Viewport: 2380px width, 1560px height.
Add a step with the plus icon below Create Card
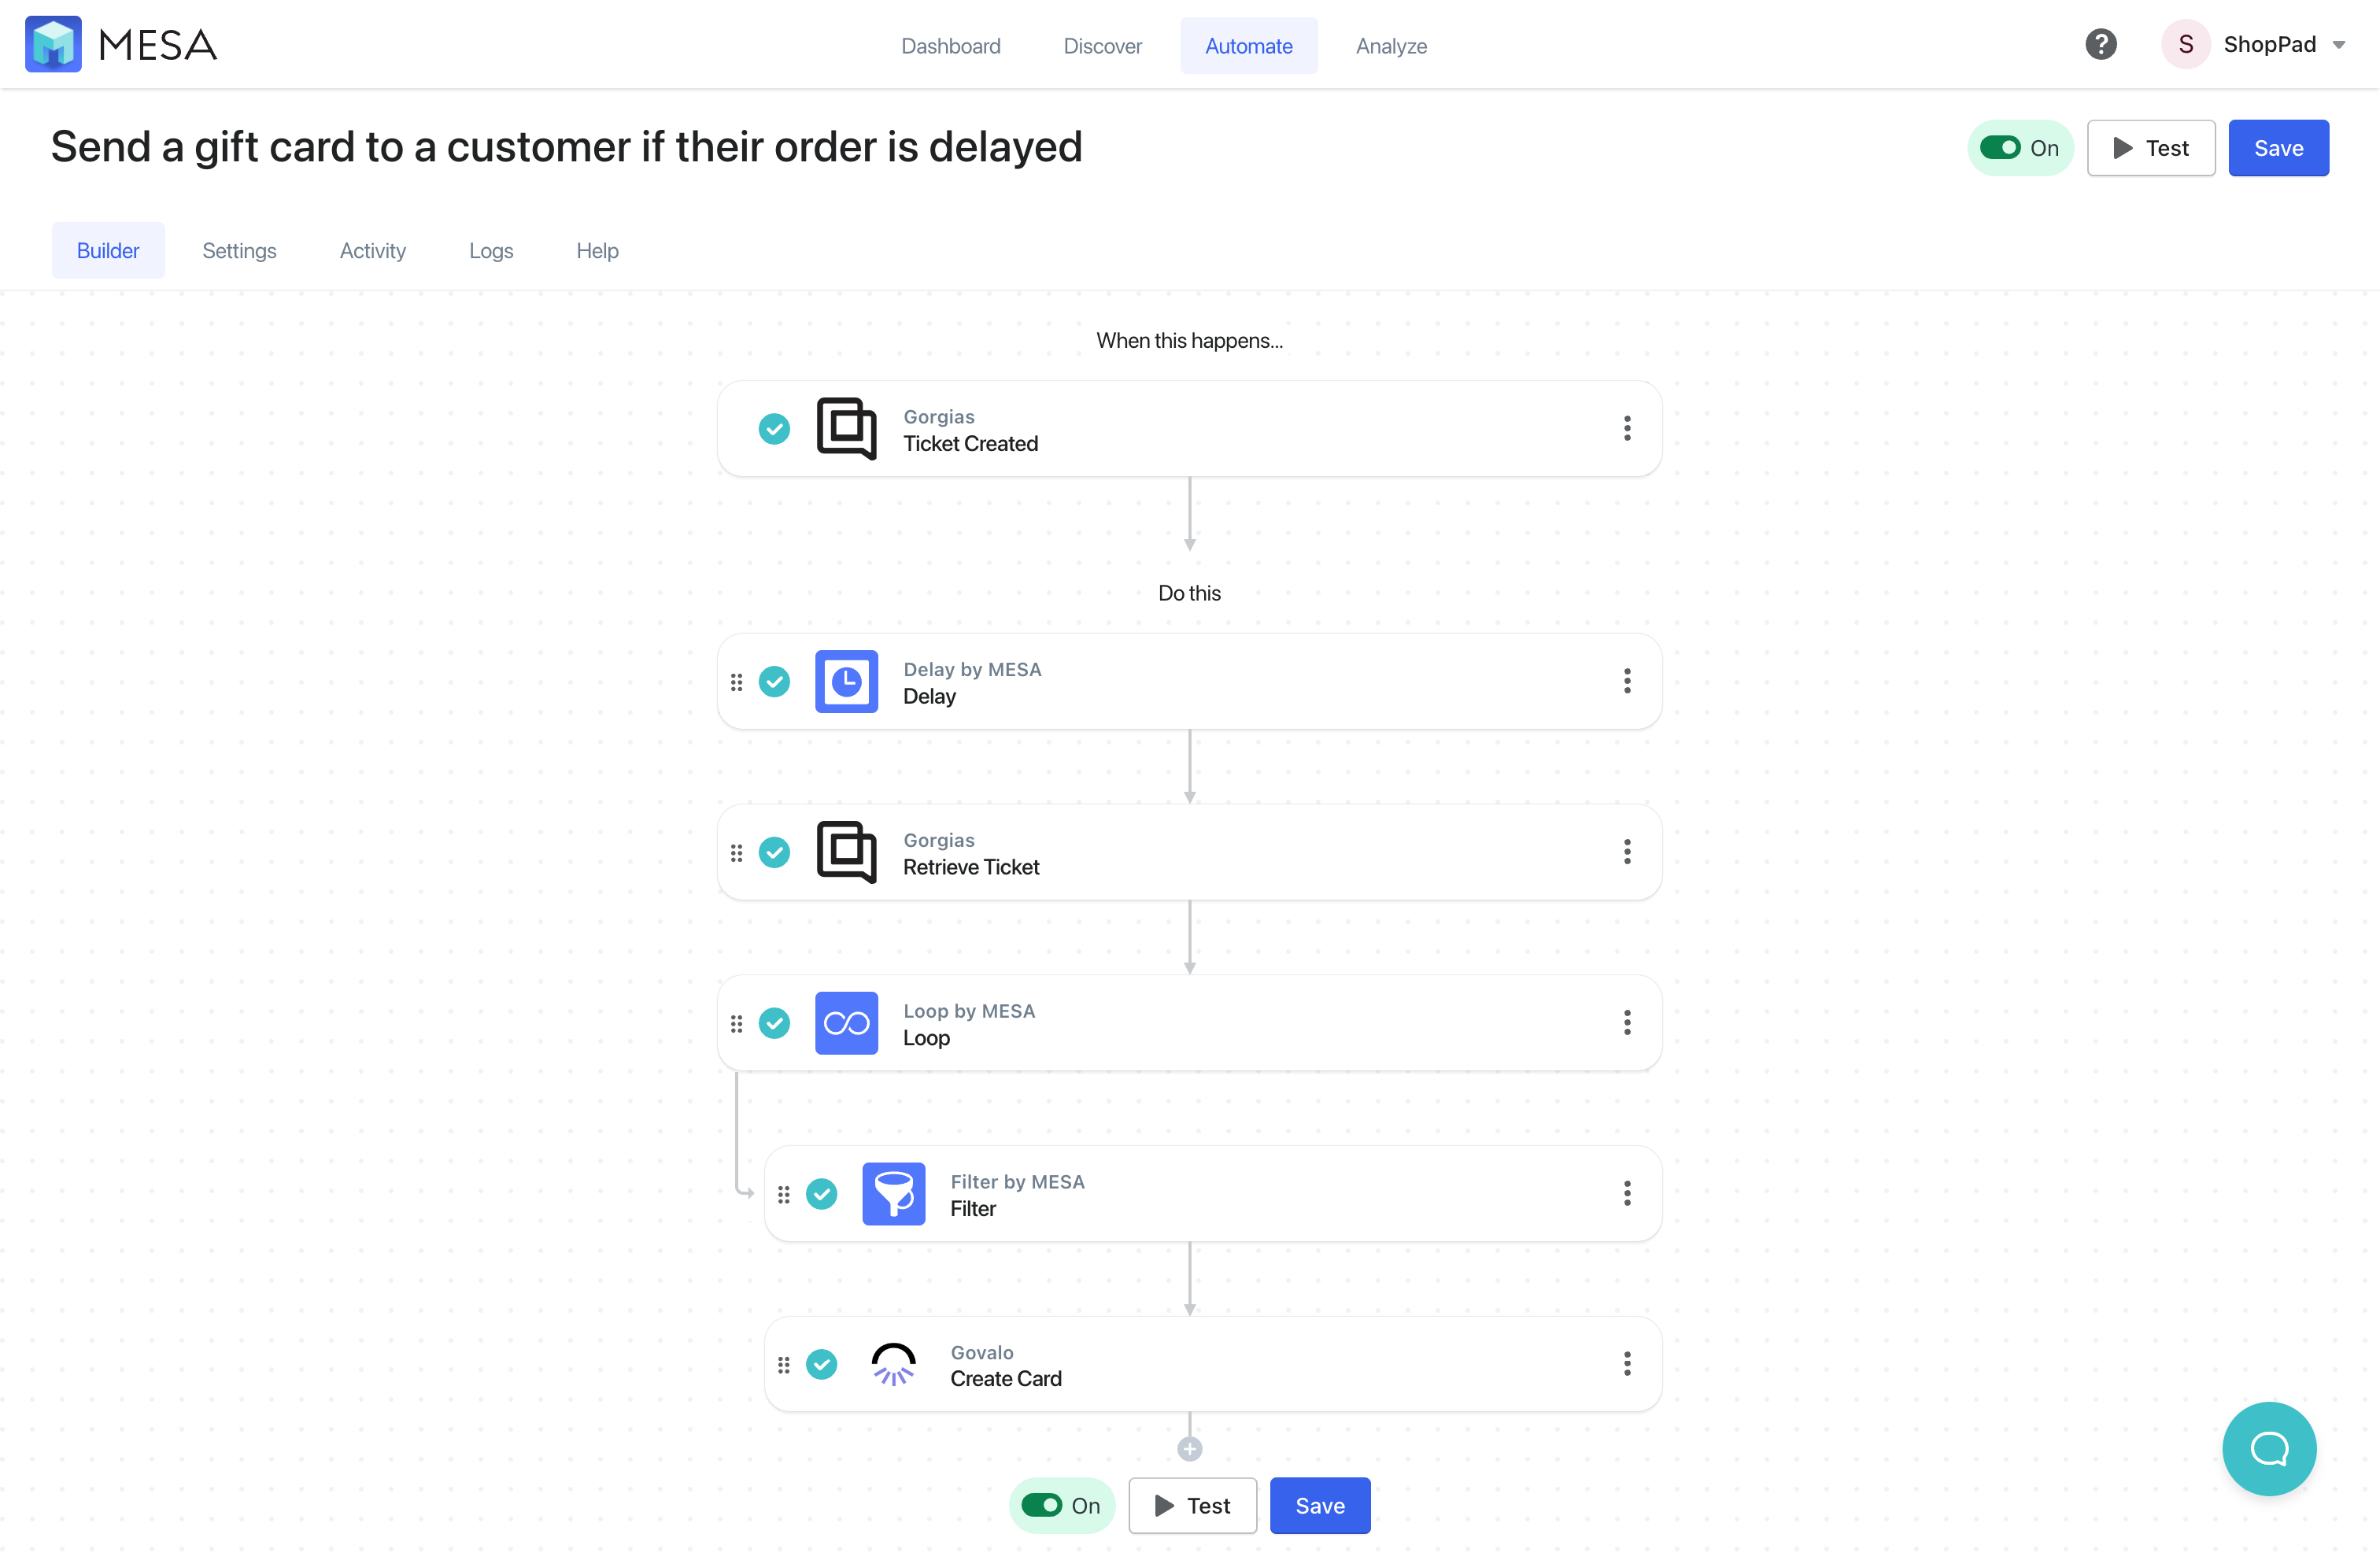(x=1189, y=1448)
